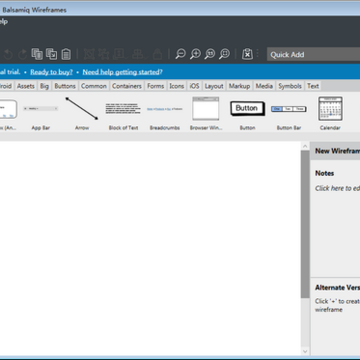Open the Icons library tab
360x360 pixels.
pyautogui.click(x=177, y=86)
